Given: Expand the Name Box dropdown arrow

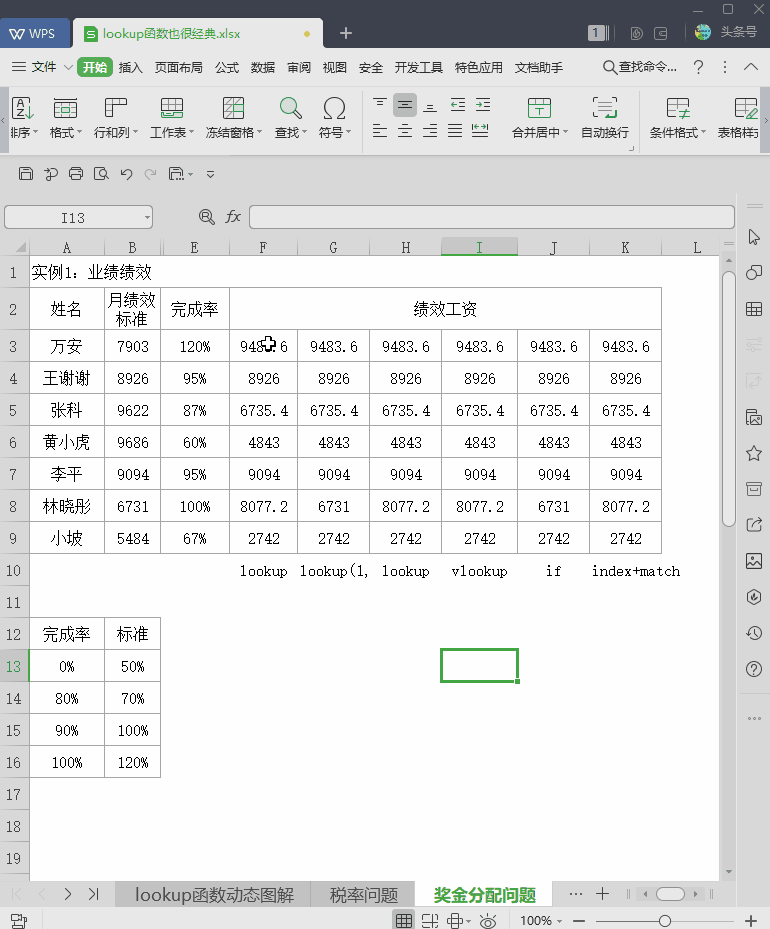Looking at the screenshot, I should click(x=147, y=217).
